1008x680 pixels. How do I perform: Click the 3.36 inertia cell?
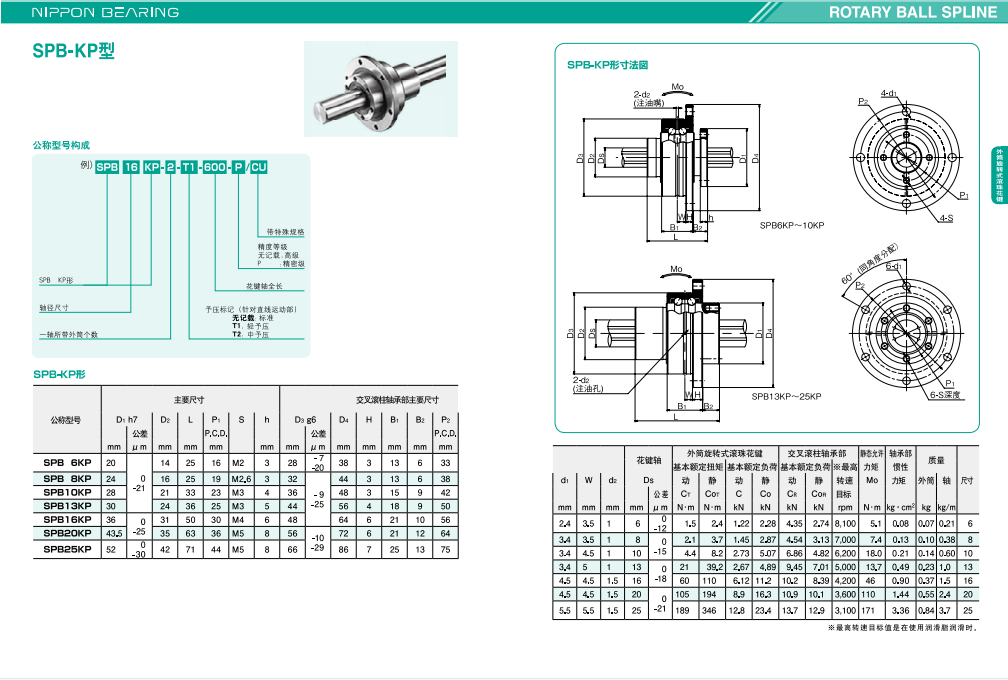[x=901, y=611]
